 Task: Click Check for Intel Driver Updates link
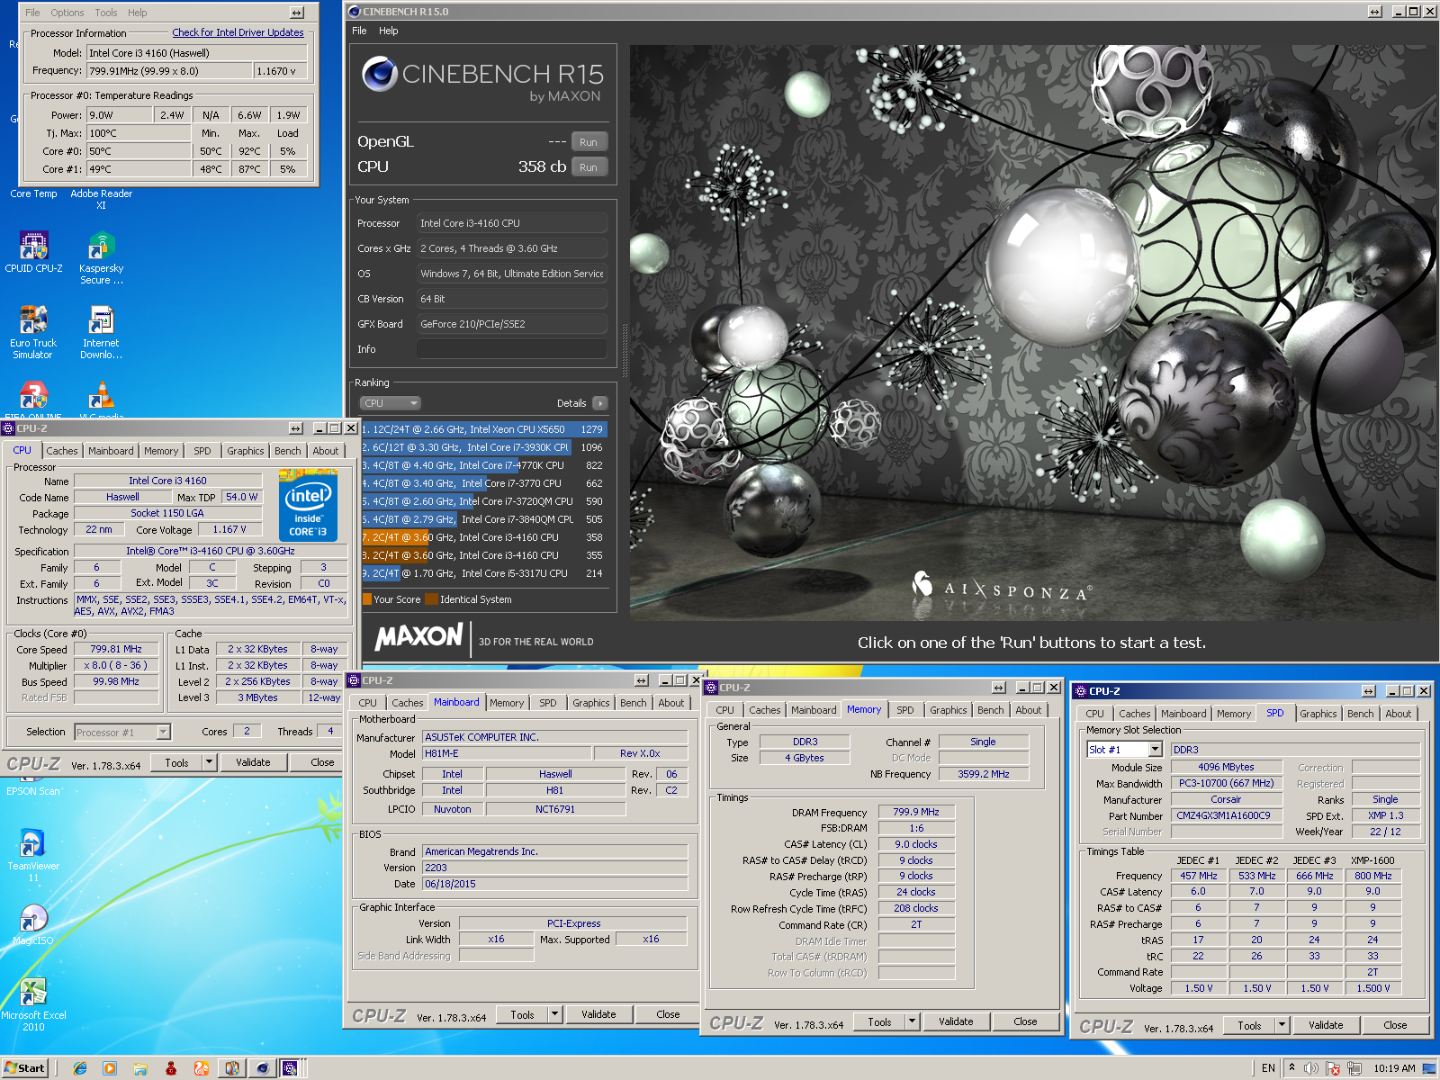click(x=238, y=33)
